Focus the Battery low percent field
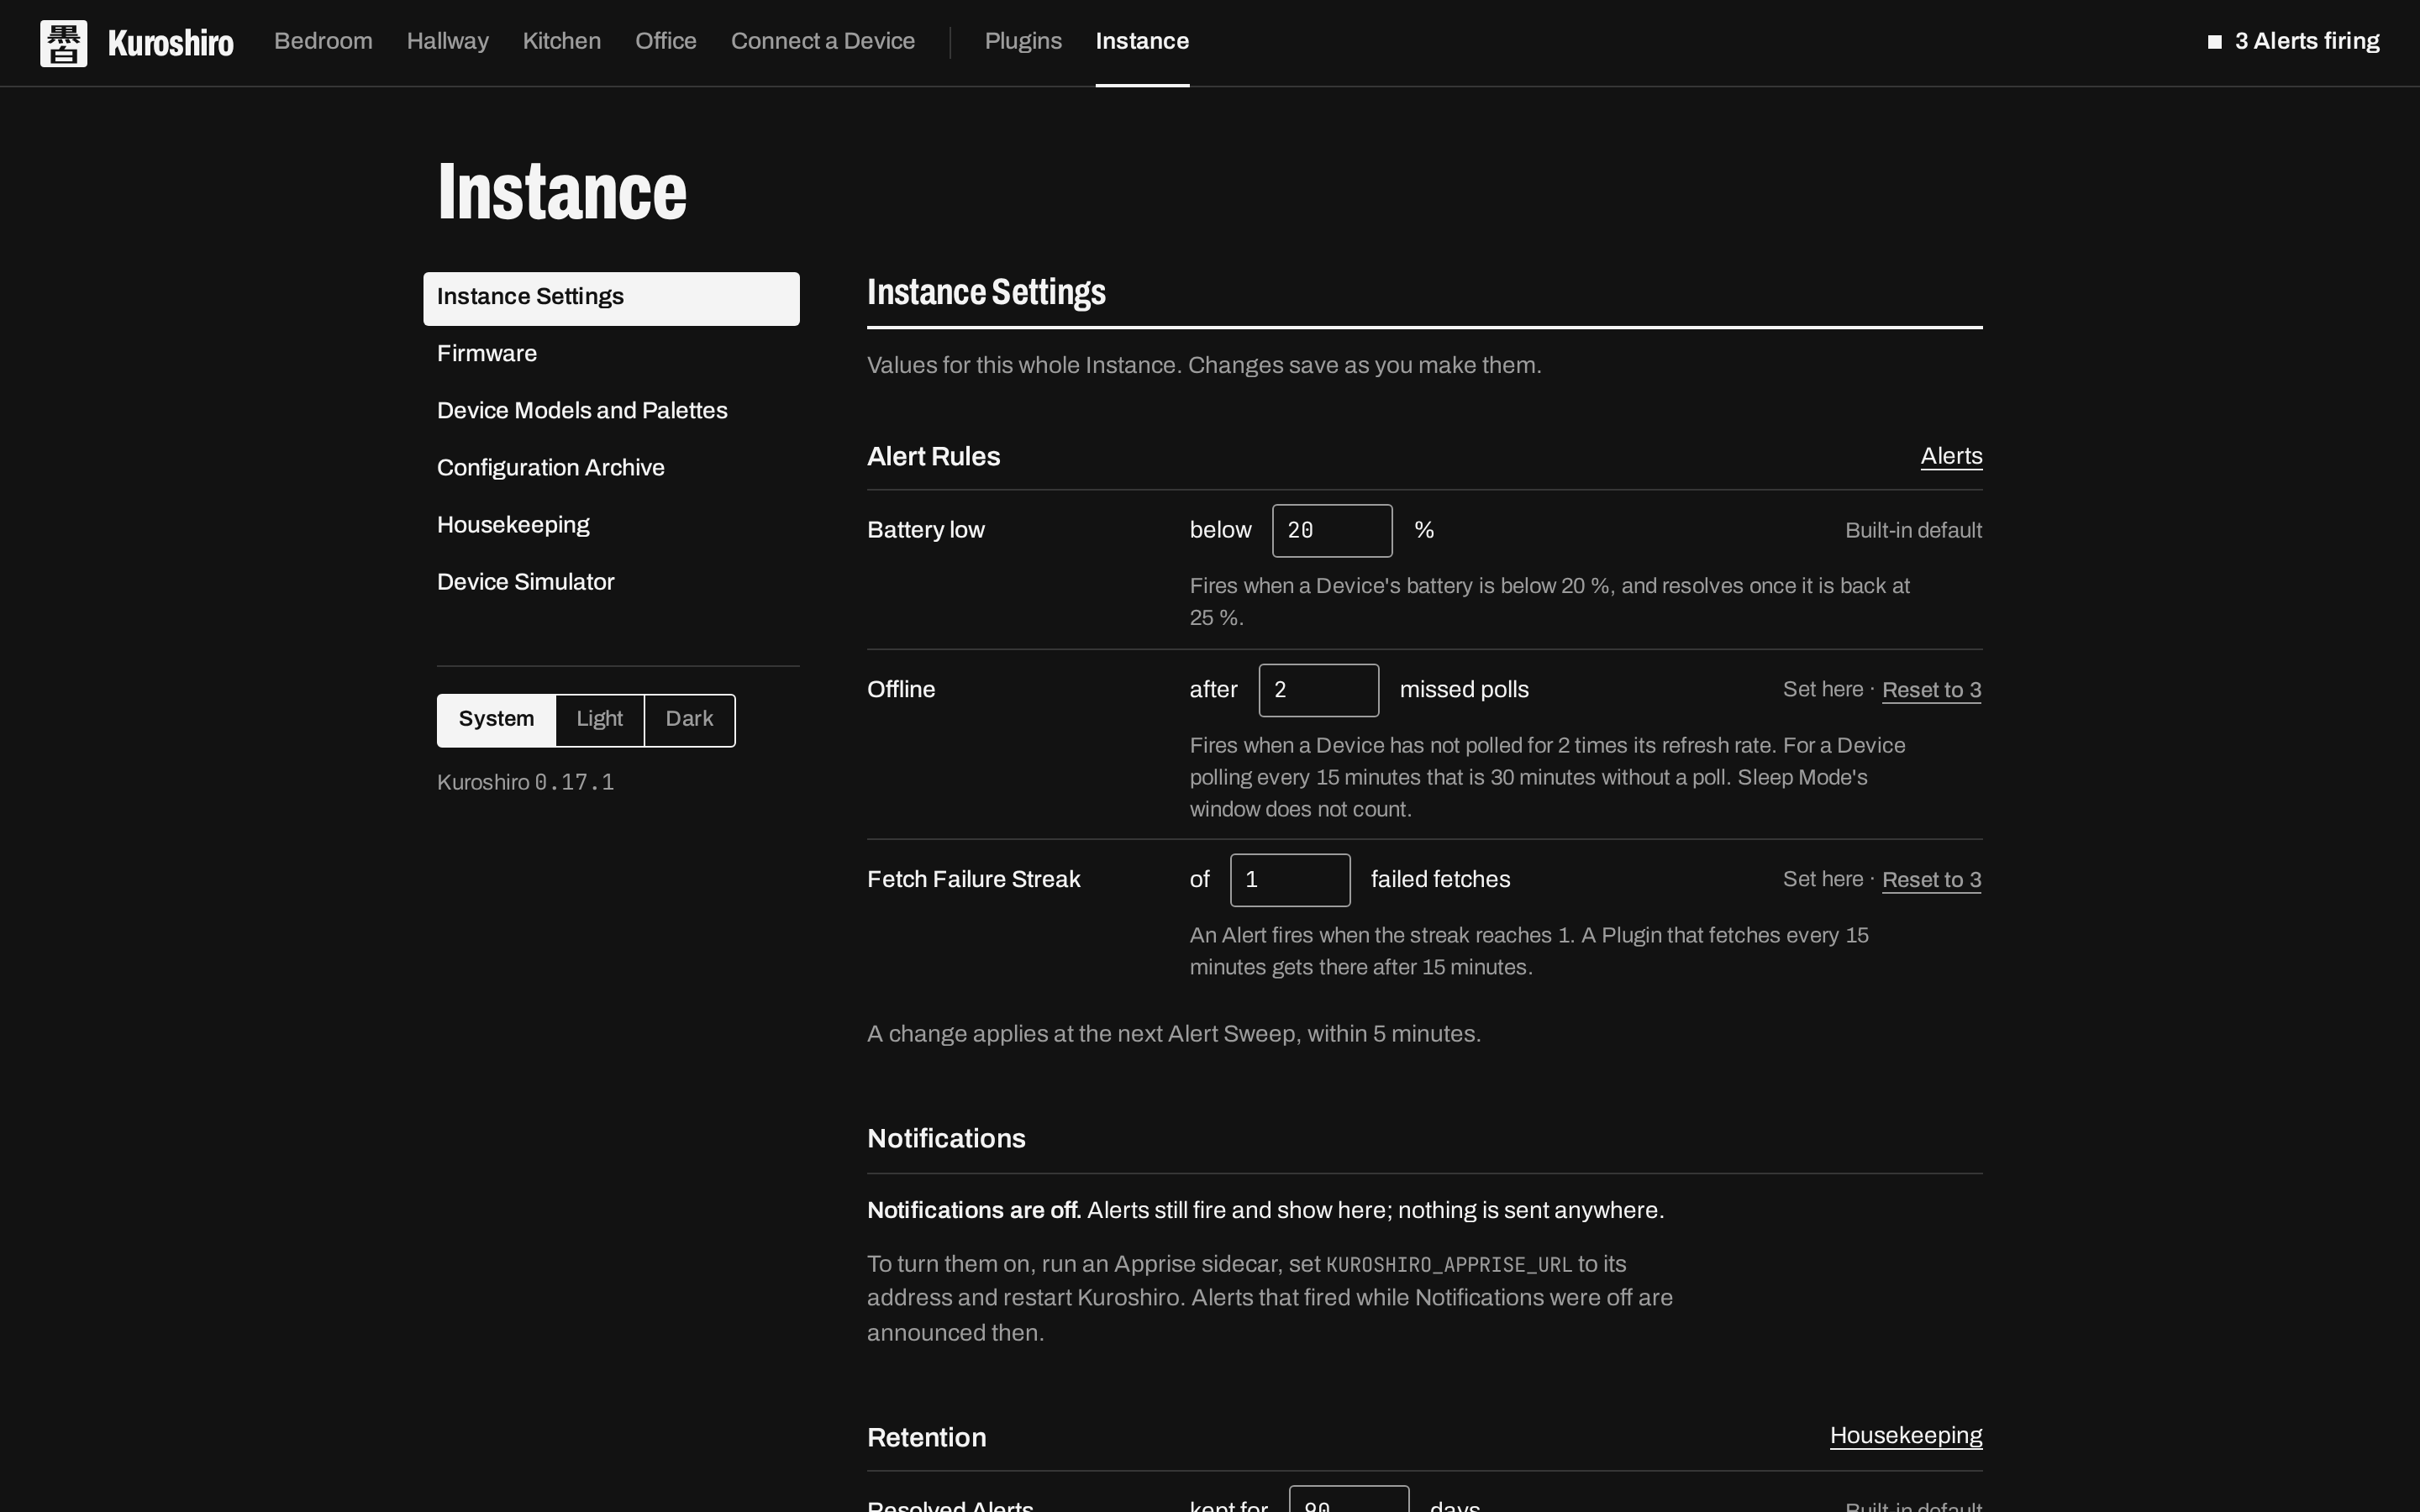 tap(1331, 530)
